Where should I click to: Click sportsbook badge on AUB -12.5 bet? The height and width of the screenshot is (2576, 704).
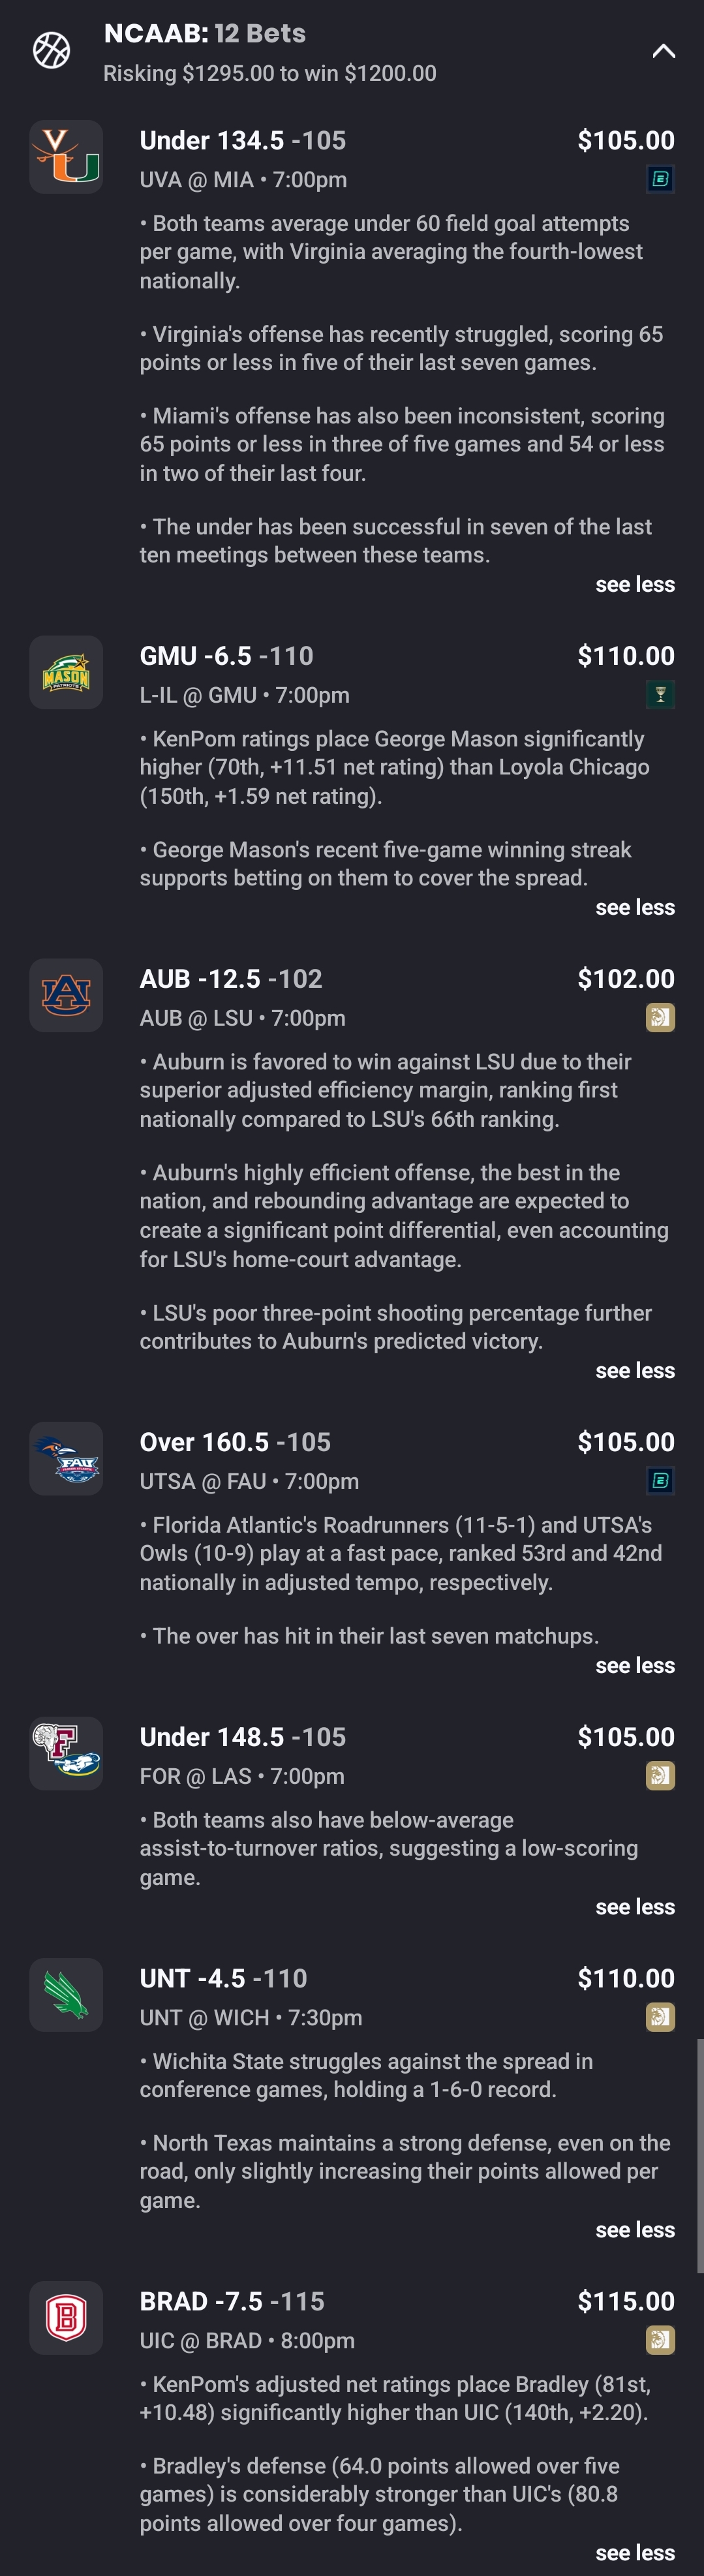tap(660, 1018)
